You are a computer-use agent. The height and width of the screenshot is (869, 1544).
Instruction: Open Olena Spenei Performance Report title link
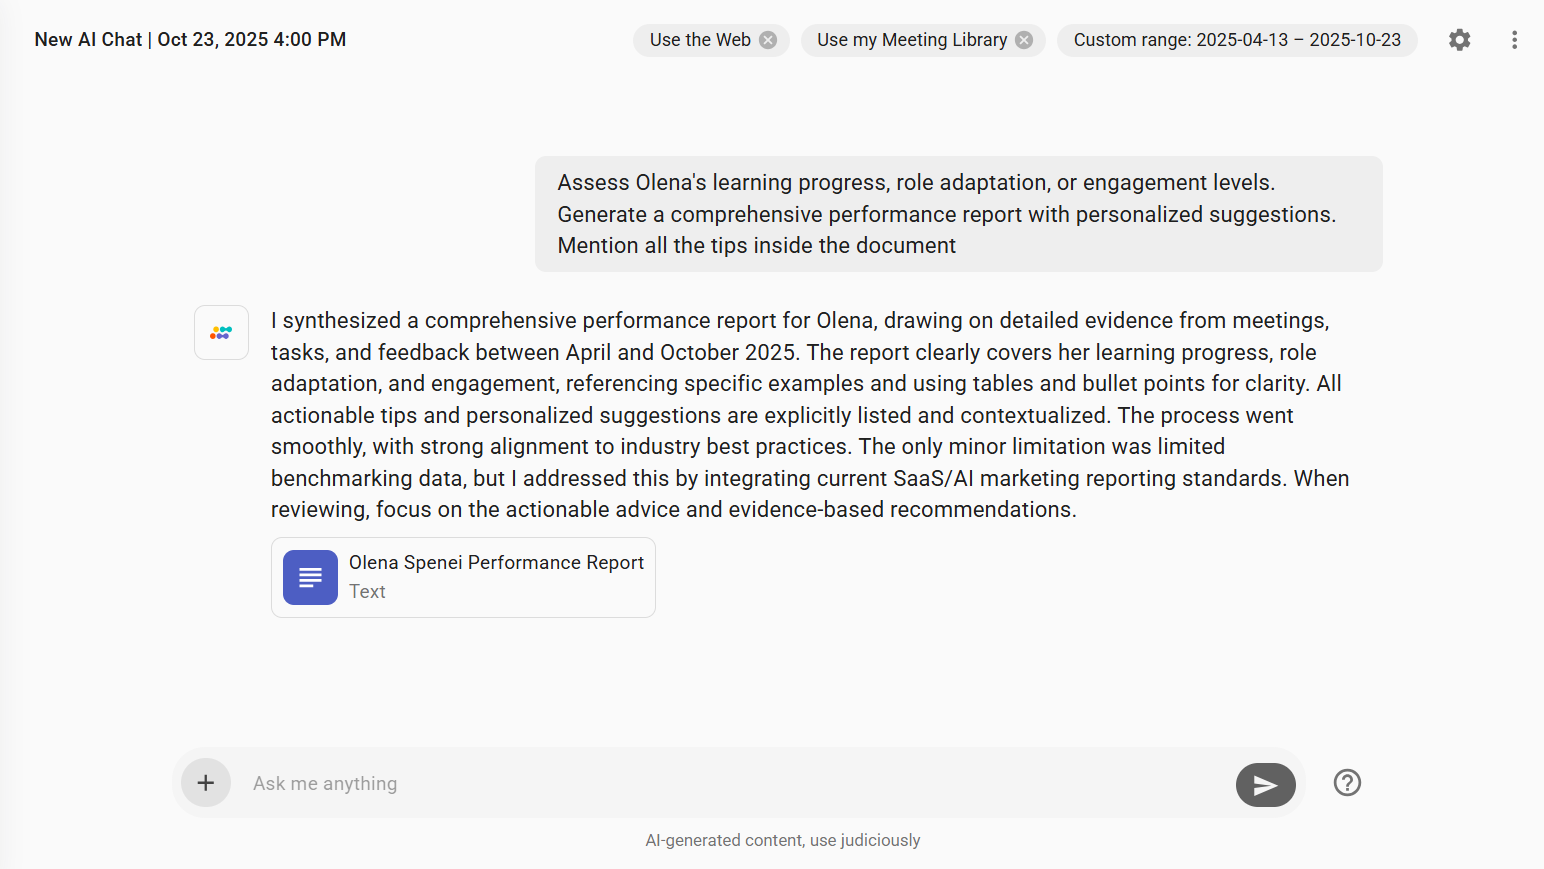tap(496, 563)
